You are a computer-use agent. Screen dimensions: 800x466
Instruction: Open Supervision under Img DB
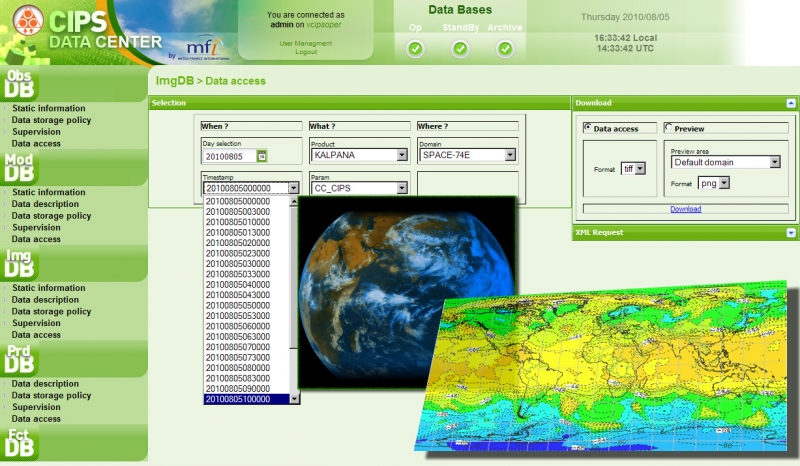tap(36, 323)
